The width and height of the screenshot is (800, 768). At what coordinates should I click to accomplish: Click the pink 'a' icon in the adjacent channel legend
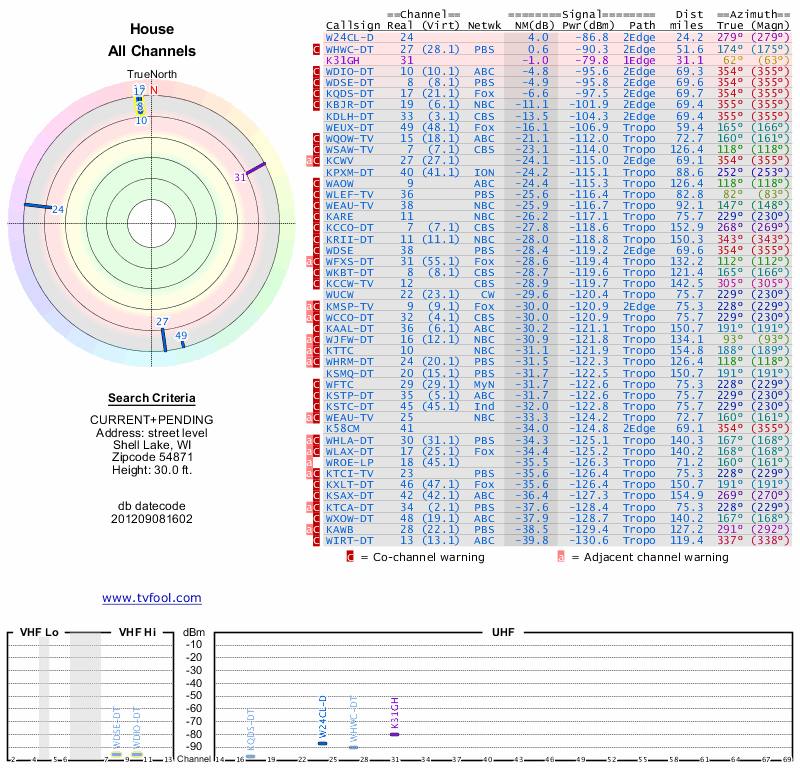tap(561, 557)
